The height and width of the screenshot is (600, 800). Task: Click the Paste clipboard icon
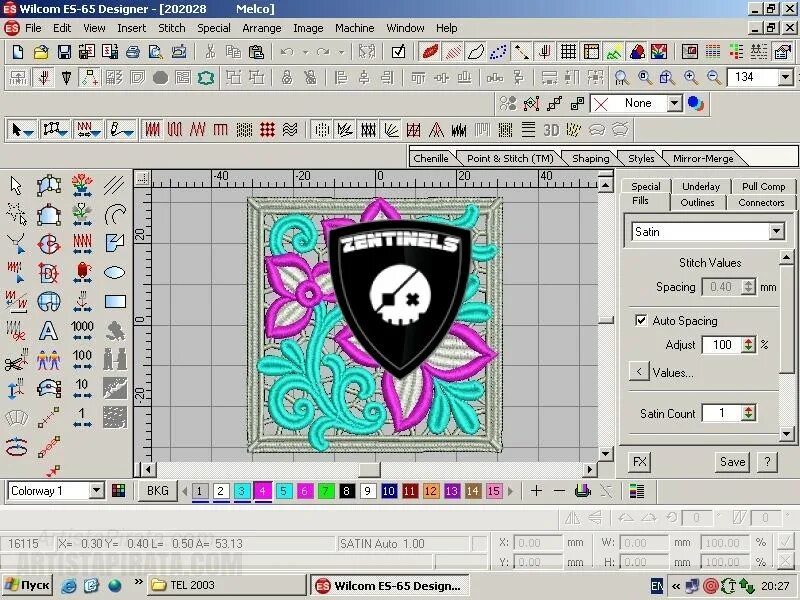(x=256, y=52)
